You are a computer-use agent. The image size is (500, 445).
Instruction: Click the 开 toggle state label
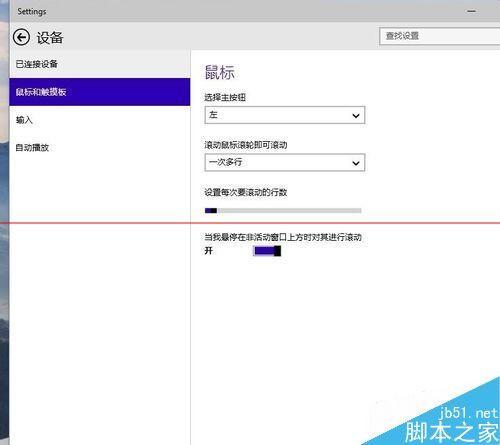[209, 251]
